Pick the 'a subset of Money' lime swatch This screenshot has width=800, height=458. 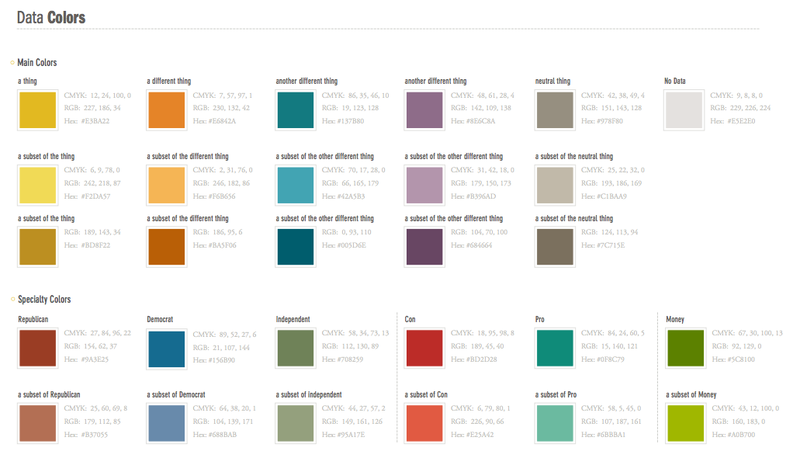pyautogui.click(x=683, y=423)
